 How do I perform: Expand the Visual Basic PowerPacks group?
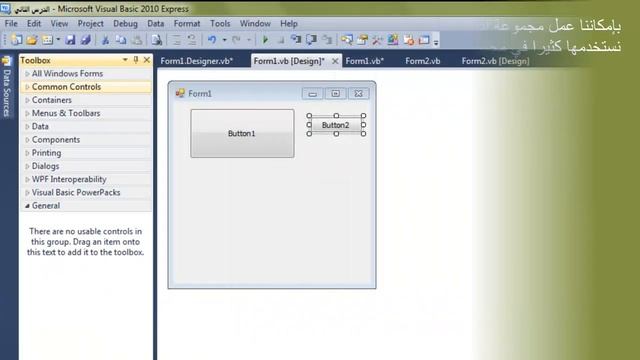(86, 192)
